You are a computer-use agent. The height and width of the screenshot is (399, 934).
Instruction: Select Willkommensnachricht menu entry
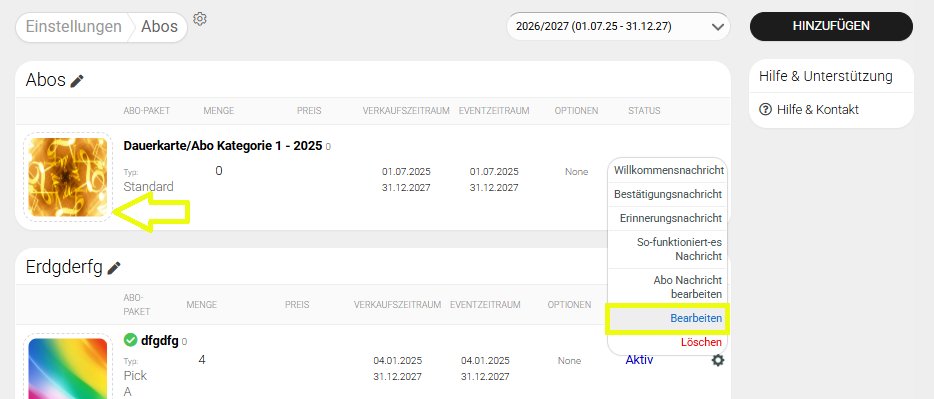click(x=668, y=170)
